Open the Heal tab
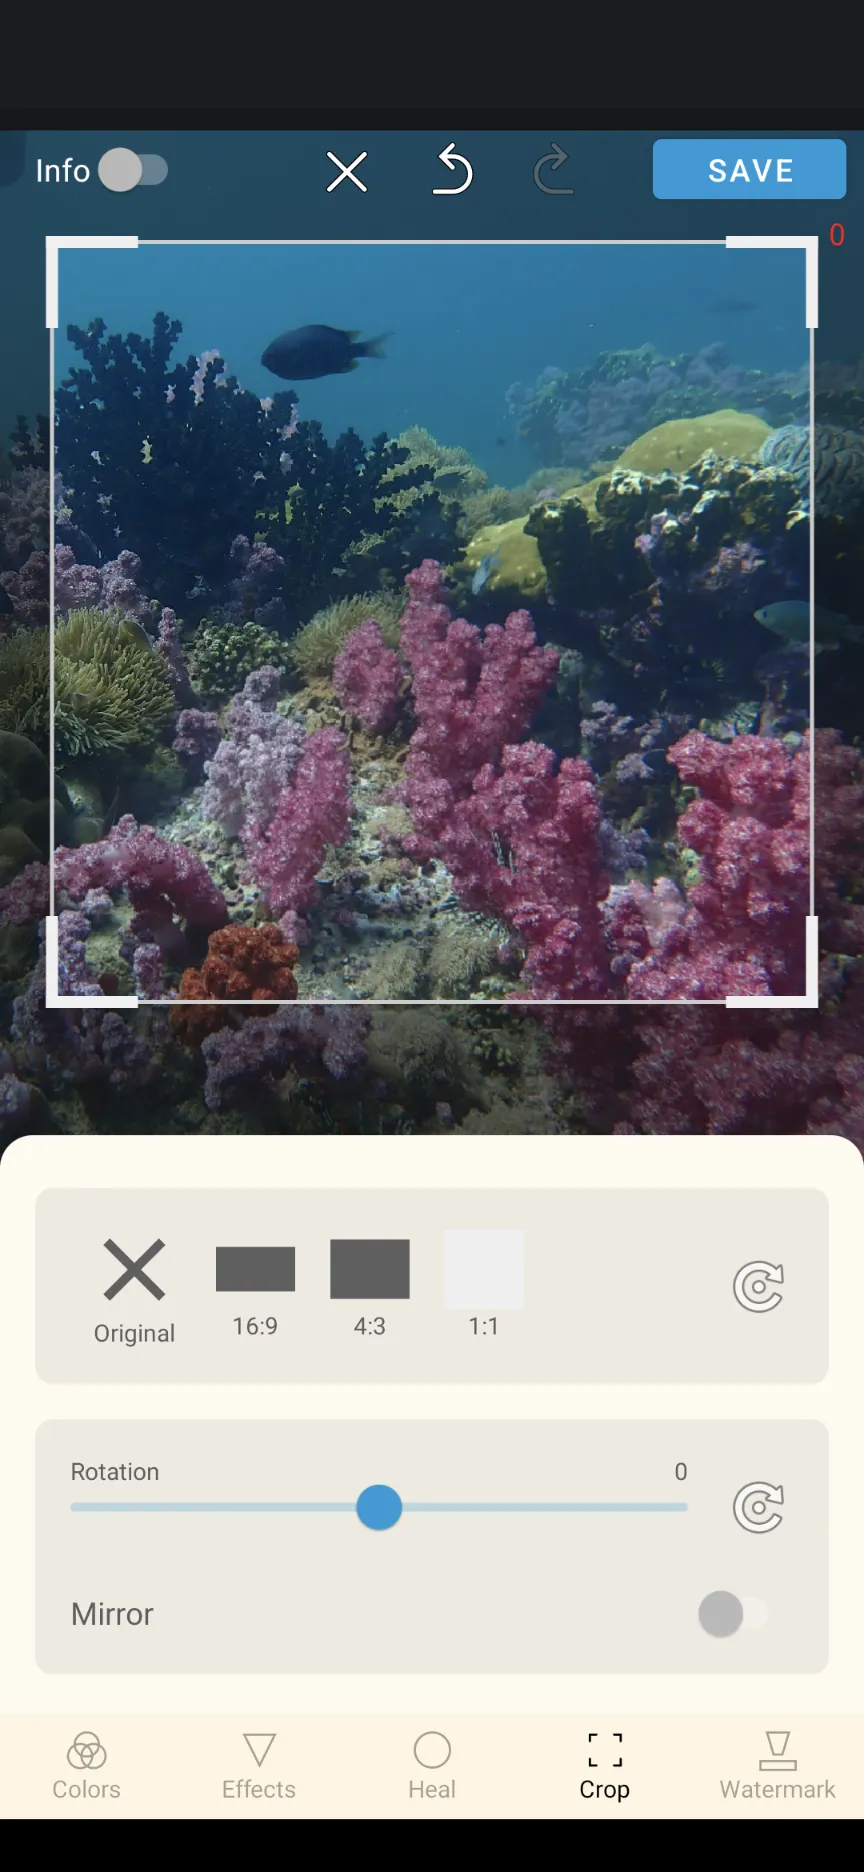This screenshot has width=864, height=1872. click(432, 1767)
